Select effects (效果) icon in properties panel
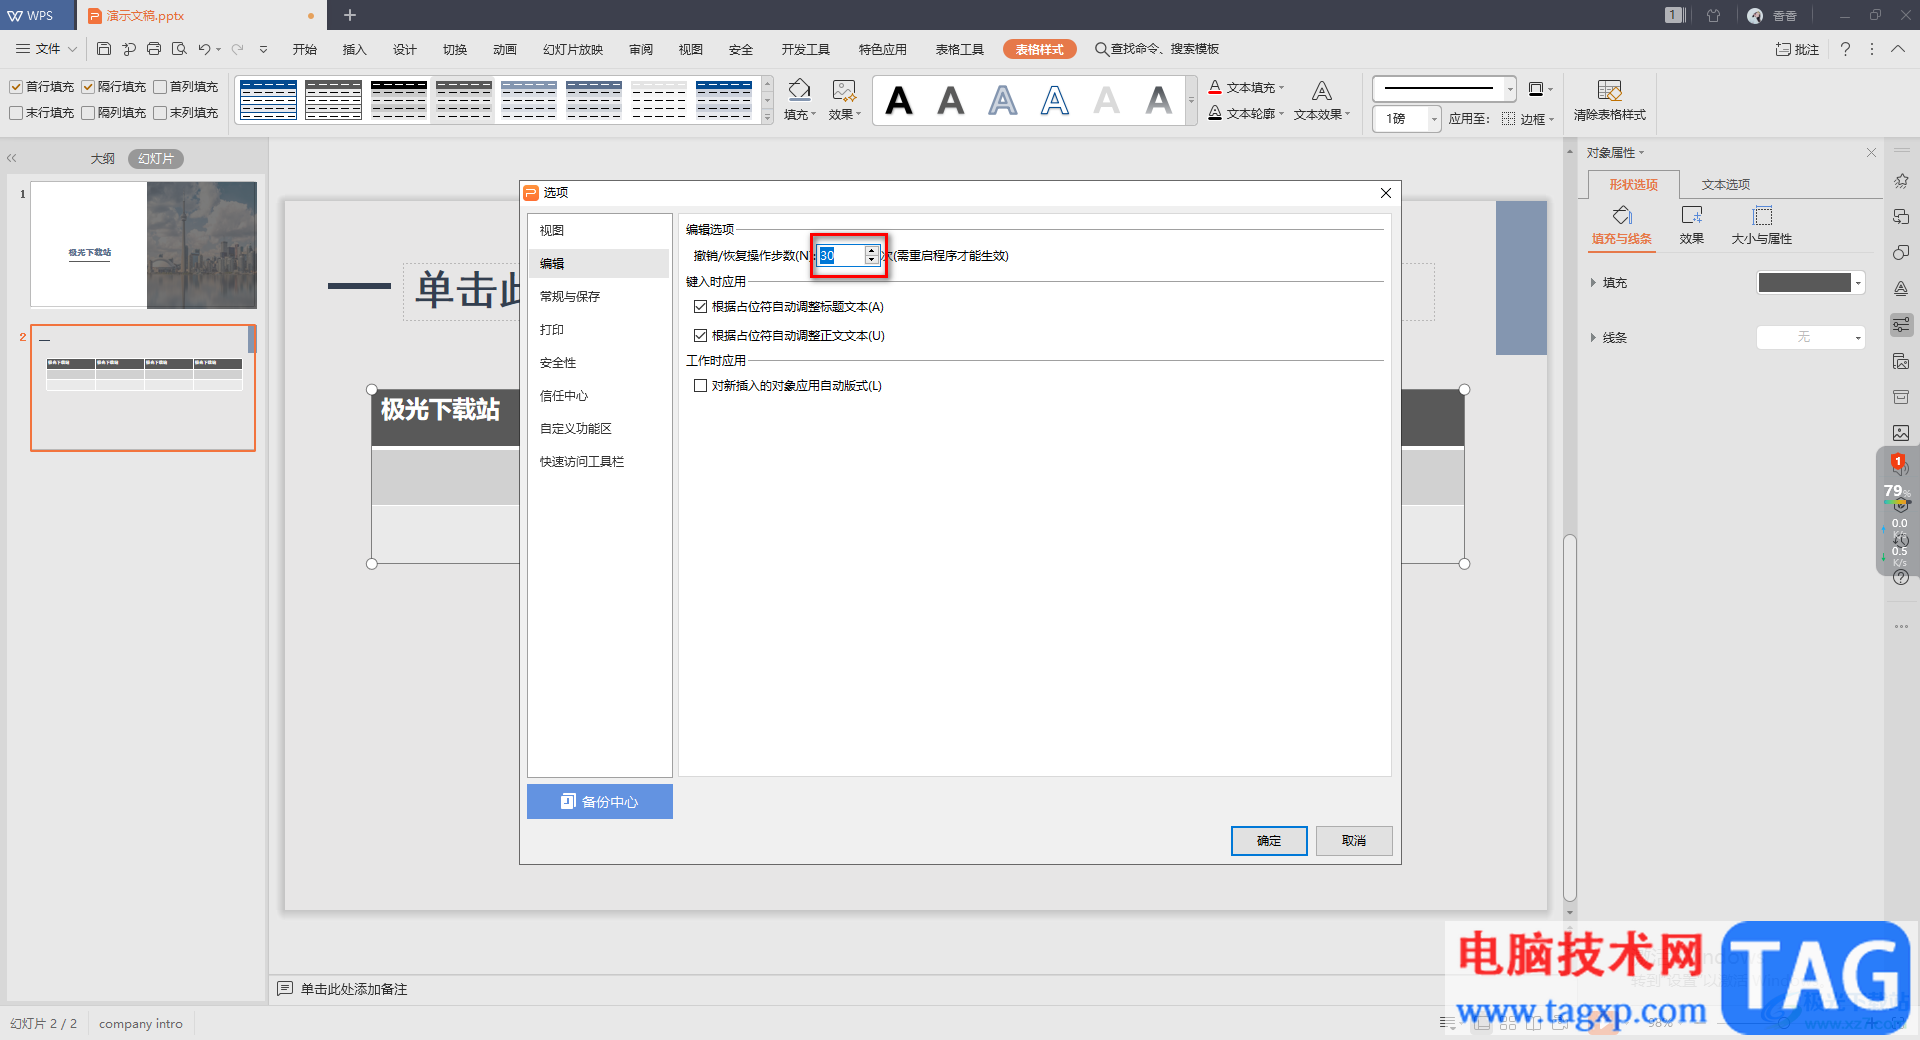This screenshot has width=1920, height=1040. 1692,225
